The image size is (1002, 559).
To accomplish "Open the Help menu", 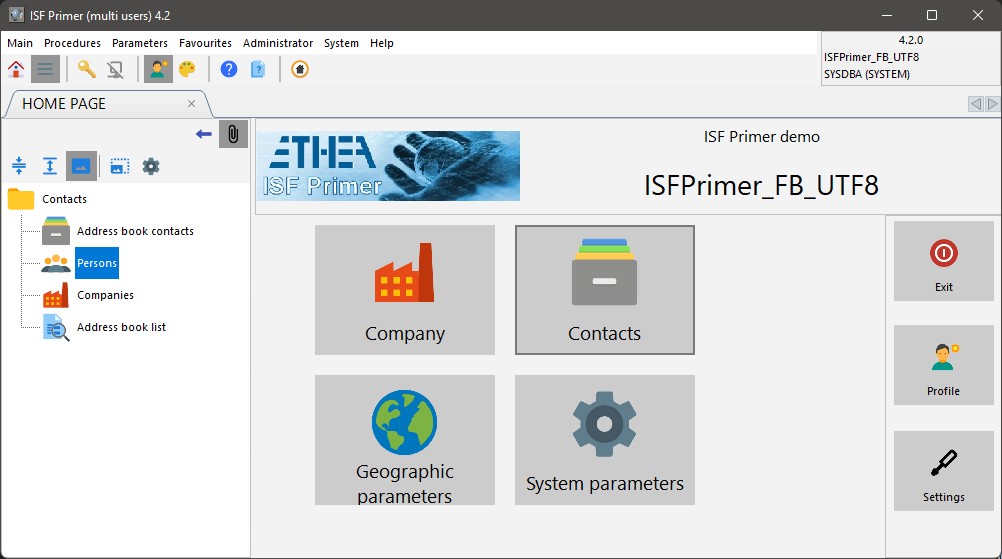I will (x=382, y=43).
